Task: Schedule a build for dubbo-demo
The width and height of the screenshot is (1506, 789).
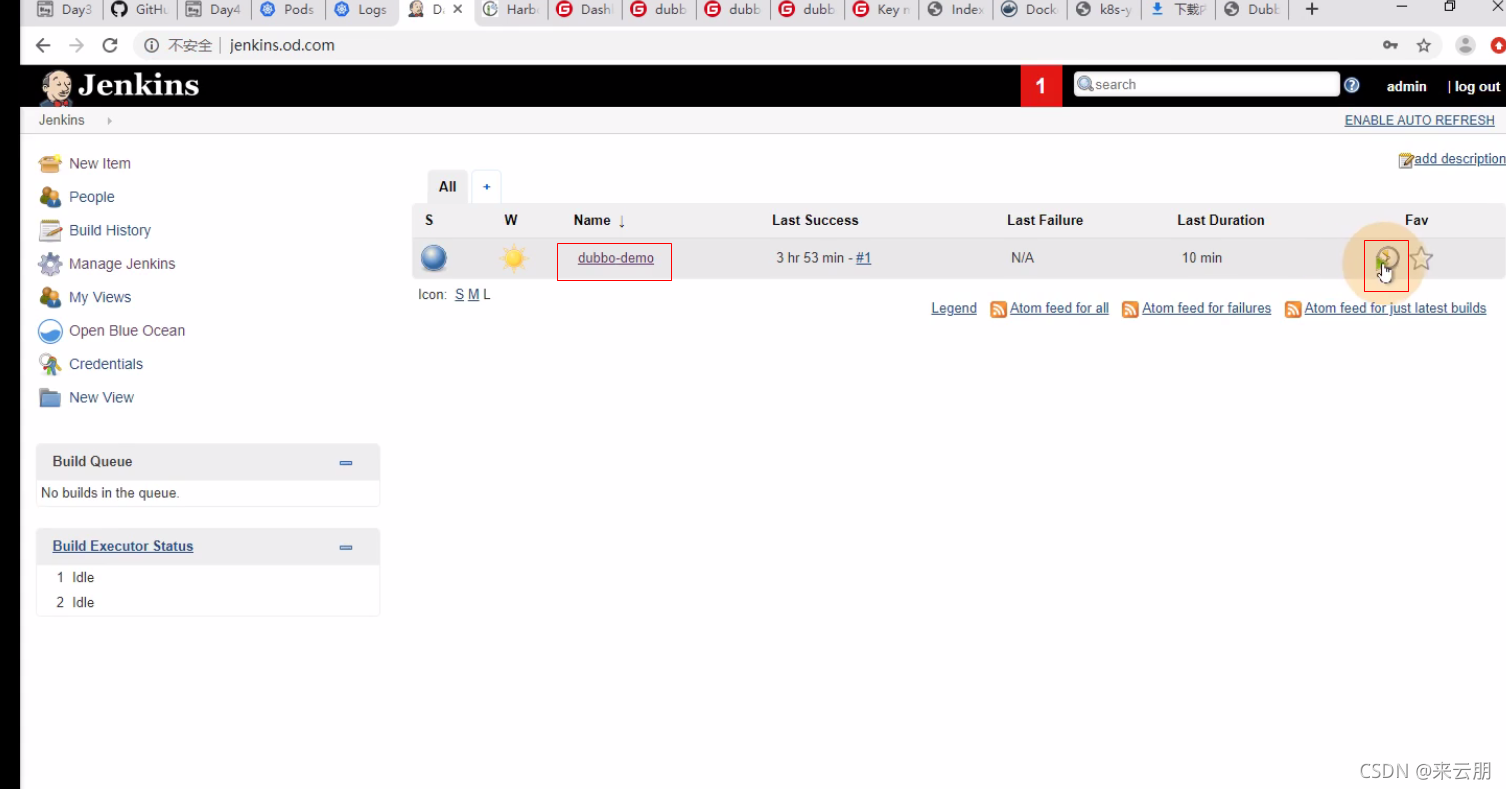Action: (x=1386, y=260)
